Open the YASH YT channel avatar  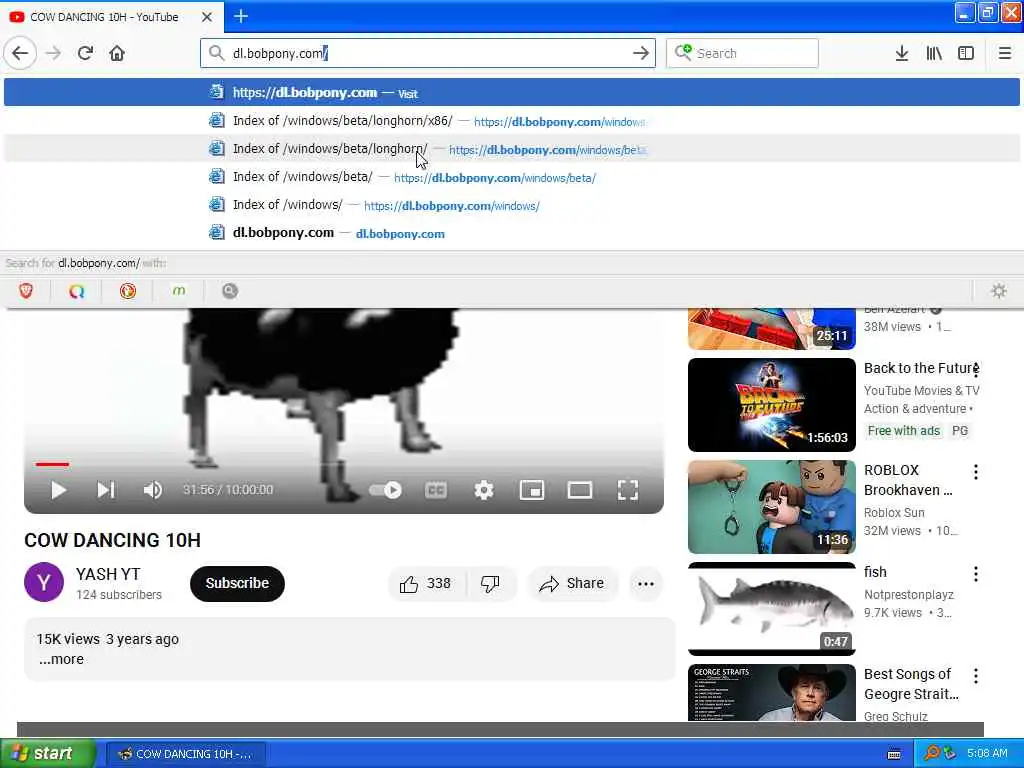(x=44, y=582)
